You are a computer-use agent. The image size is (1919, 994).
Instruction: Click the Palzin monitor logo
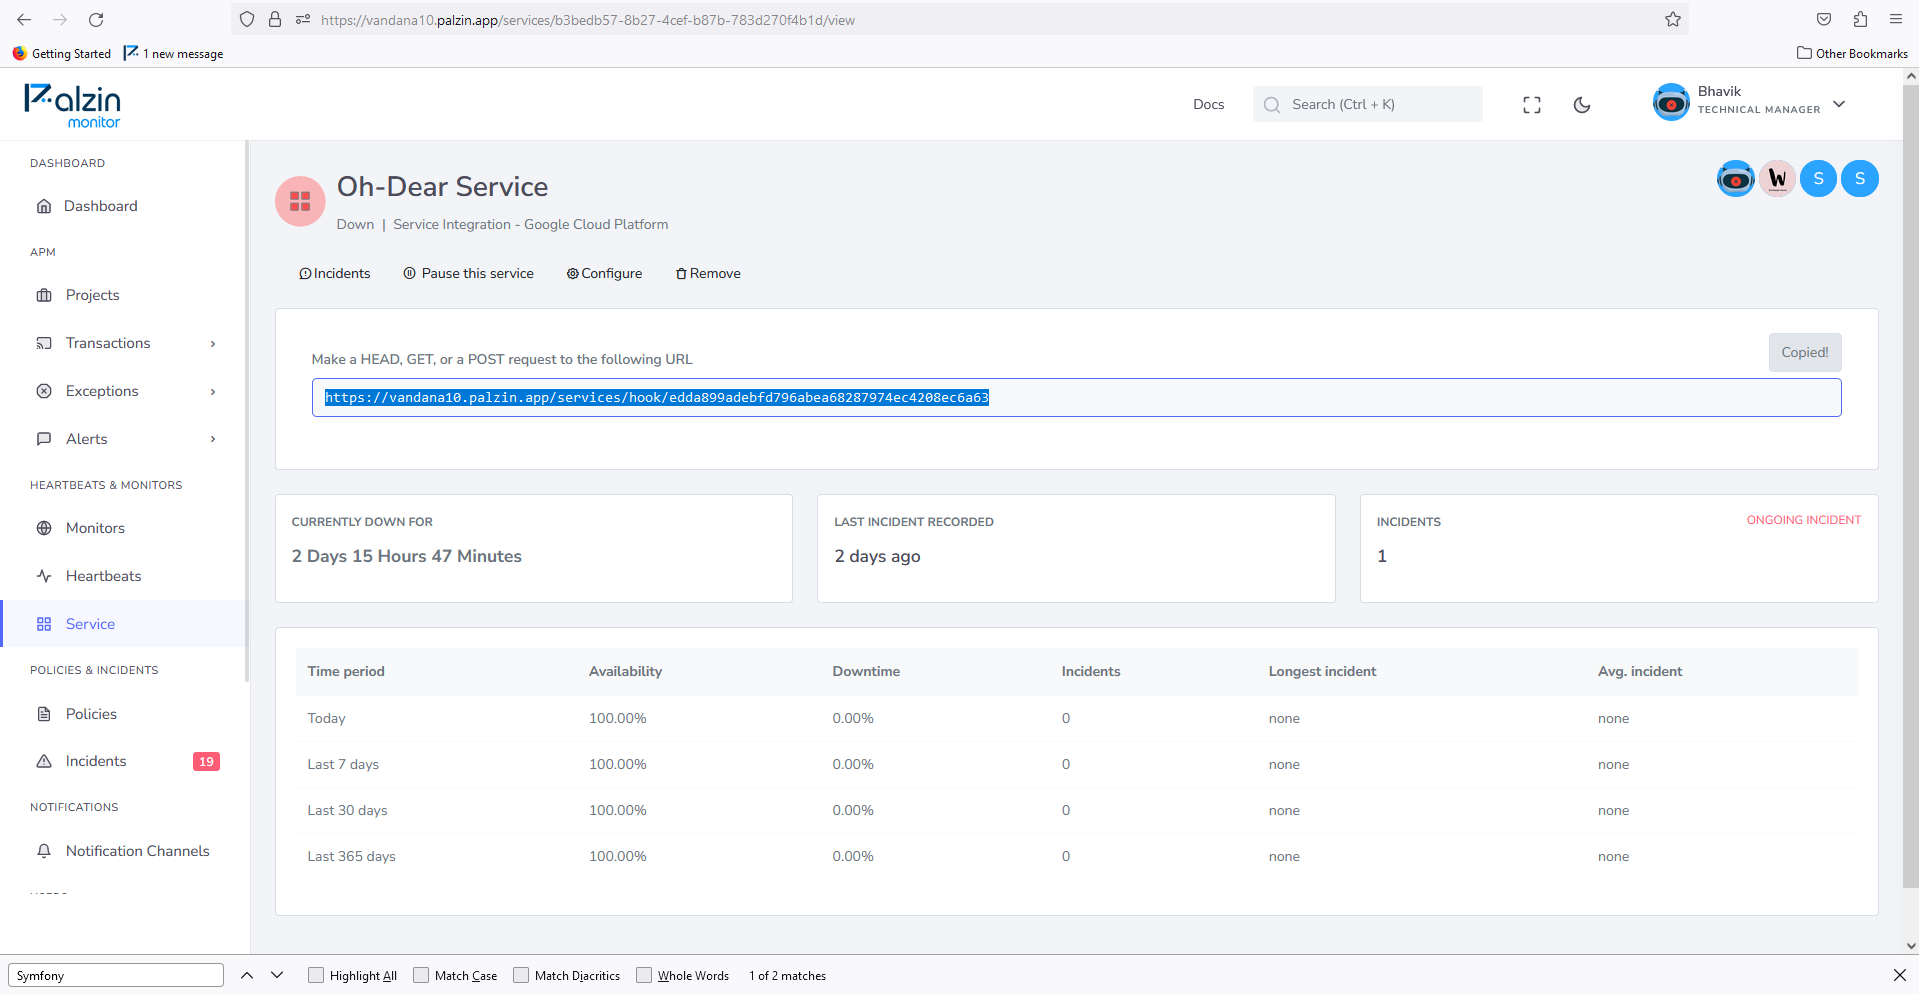click(72, 105)
